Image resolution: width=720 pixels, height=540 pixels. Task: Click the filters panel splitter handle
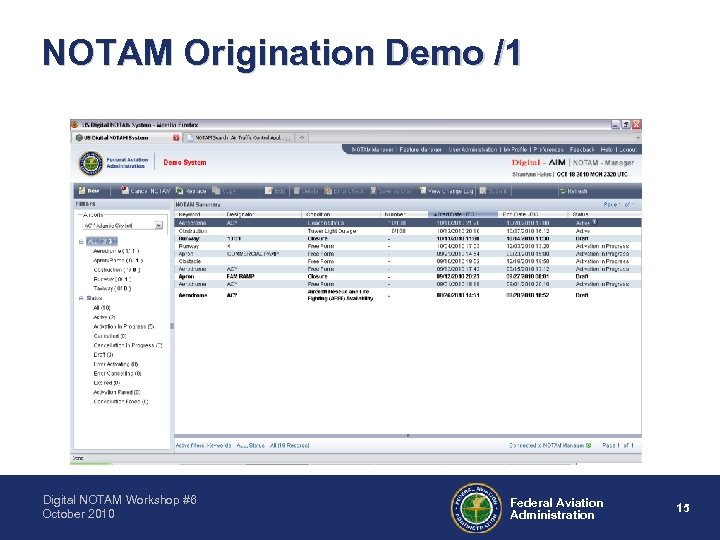click(x=172, y=326)
